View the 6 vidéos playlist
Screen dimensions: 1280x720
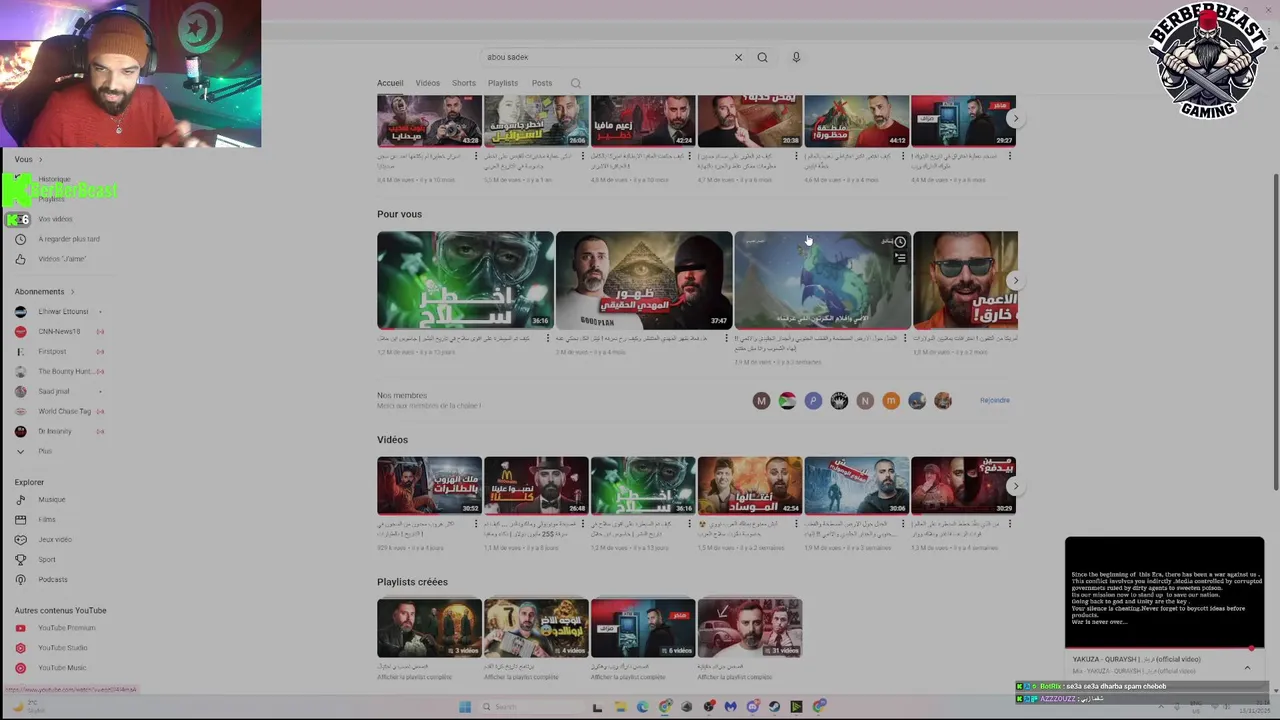[643, 628]
